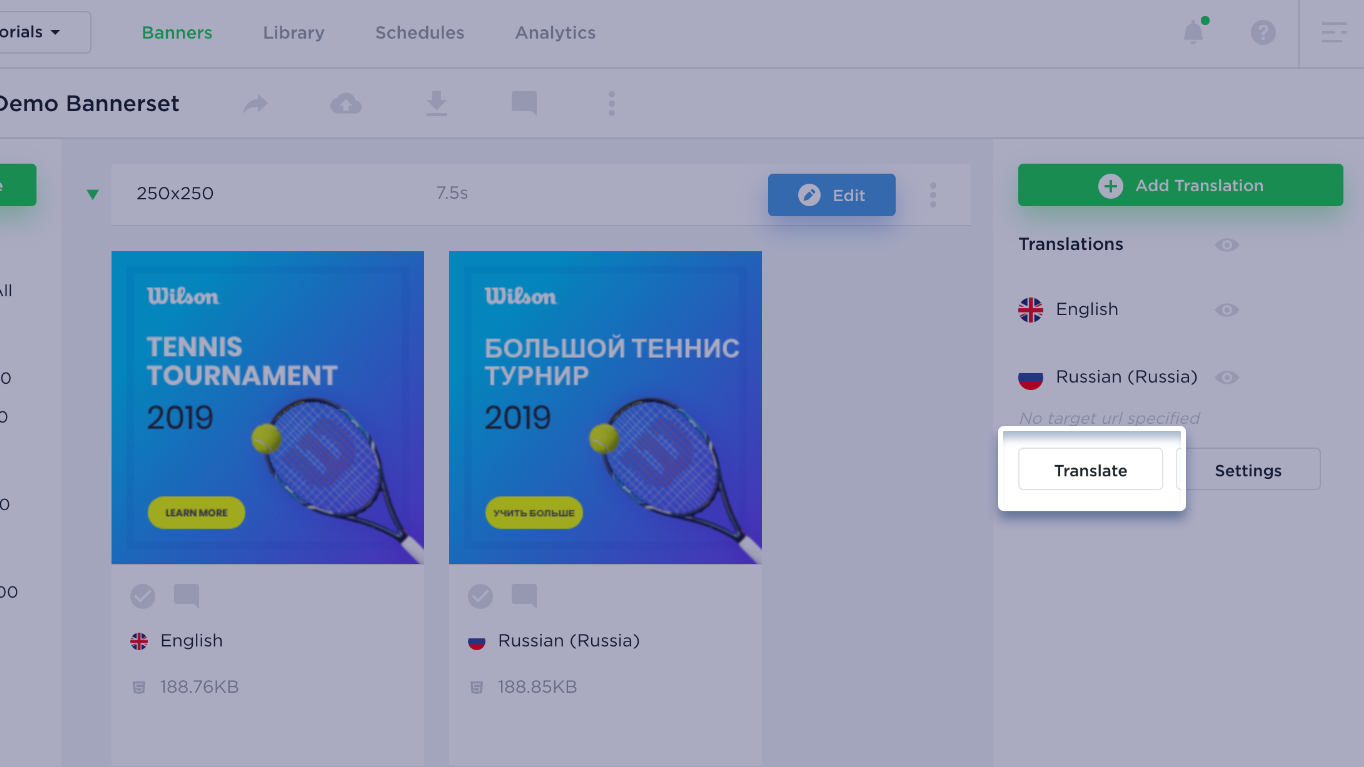Viewport: 1364px width, 767px height.
Task: Toggle visibility of all Translations
Action: pos(1227,245)
